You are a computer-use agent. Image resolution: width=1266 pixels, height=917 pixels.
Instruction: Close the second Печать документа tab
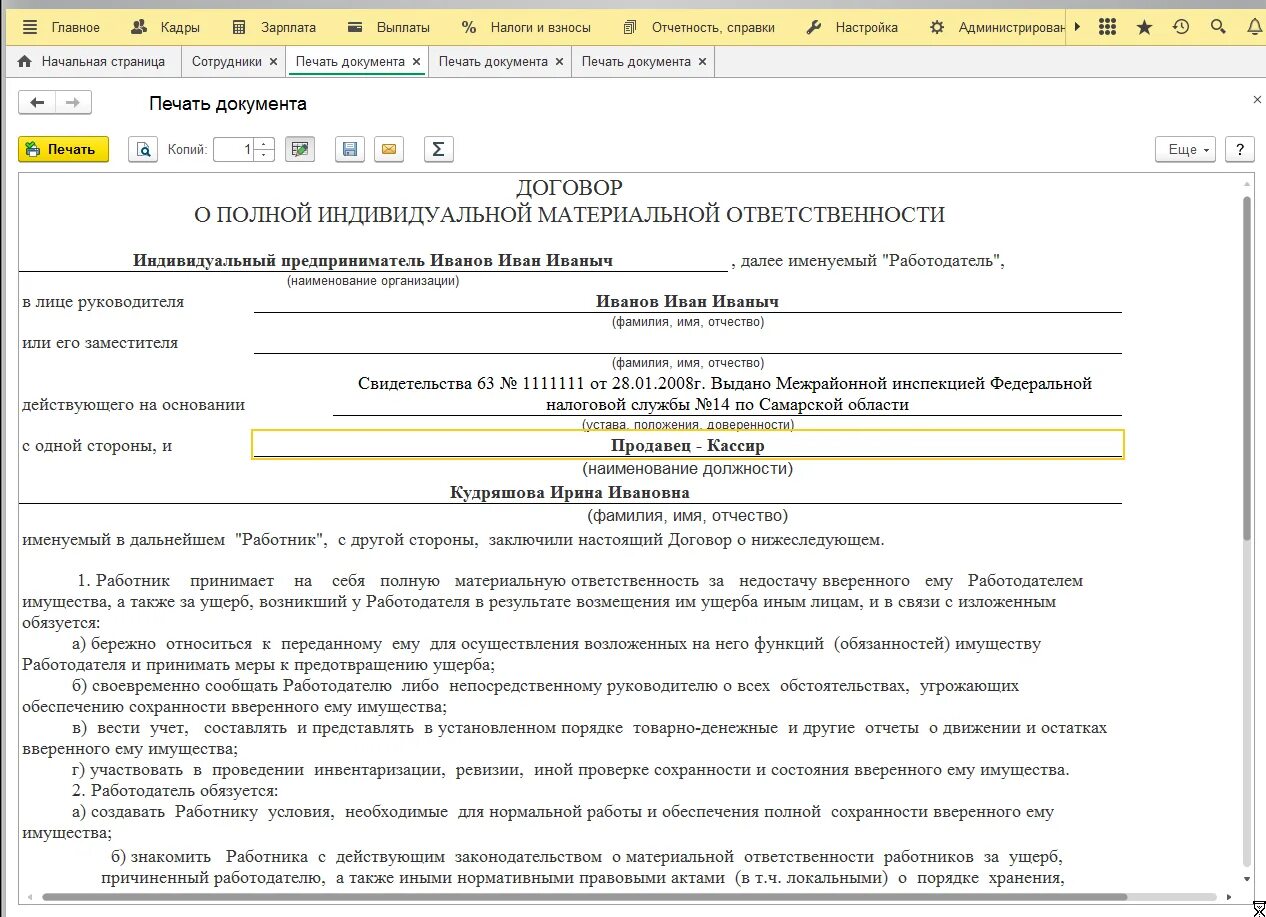pos(559,62)
